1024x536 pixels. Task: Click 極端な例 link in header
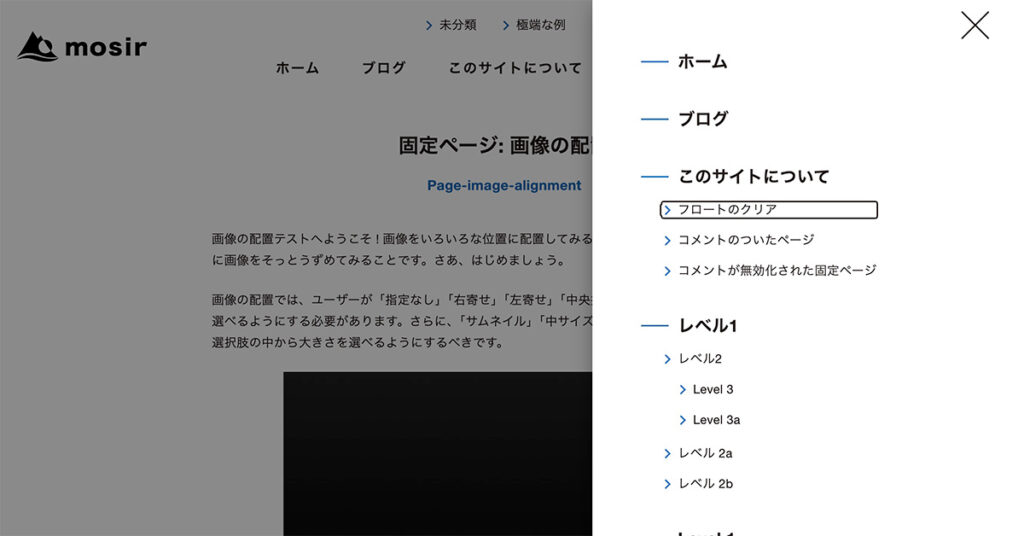pyautogui.click(x=540, y=25)
